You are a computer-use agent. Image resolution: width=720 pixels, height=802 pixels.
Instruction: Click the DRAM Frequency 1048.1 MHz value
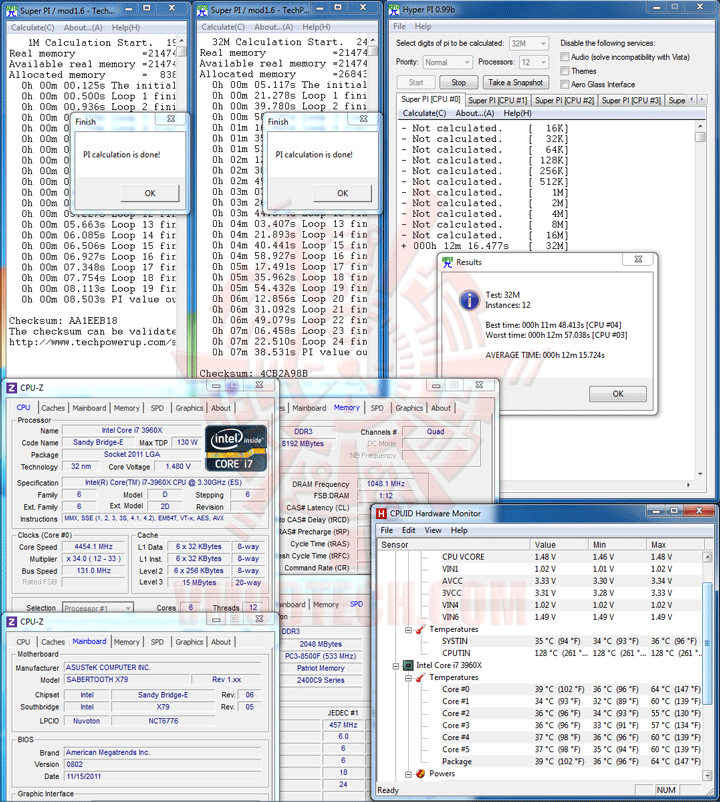click(386, 484)
